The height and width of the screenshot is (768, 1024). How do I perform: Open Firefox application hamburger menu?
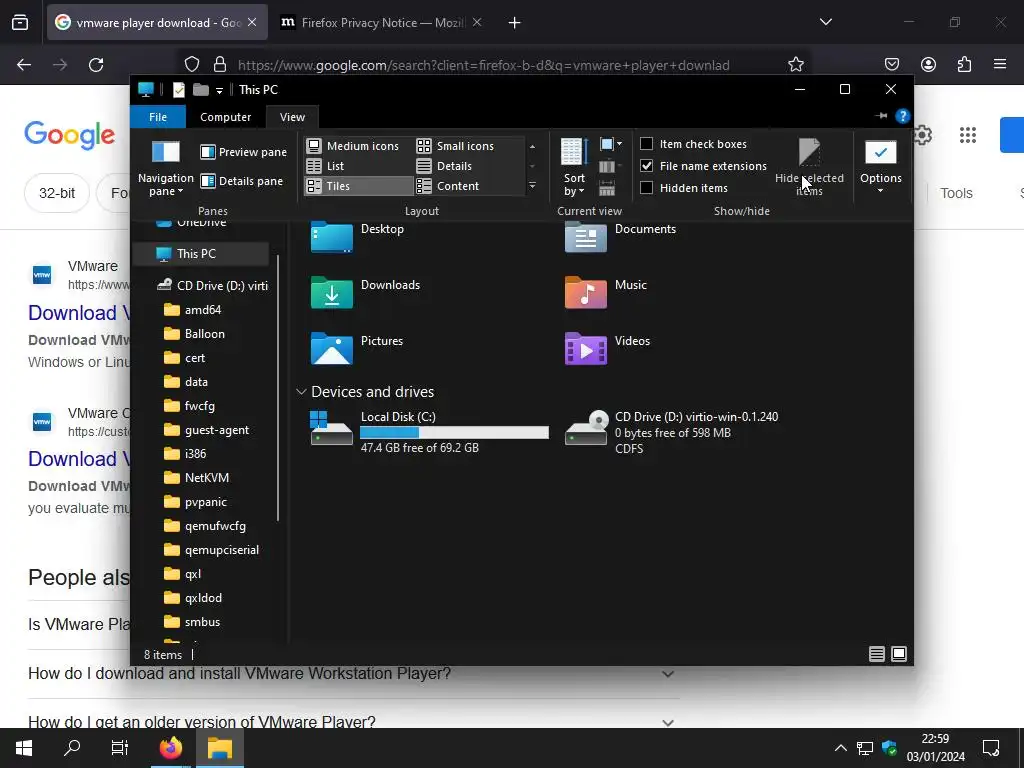coord(1000,65)
